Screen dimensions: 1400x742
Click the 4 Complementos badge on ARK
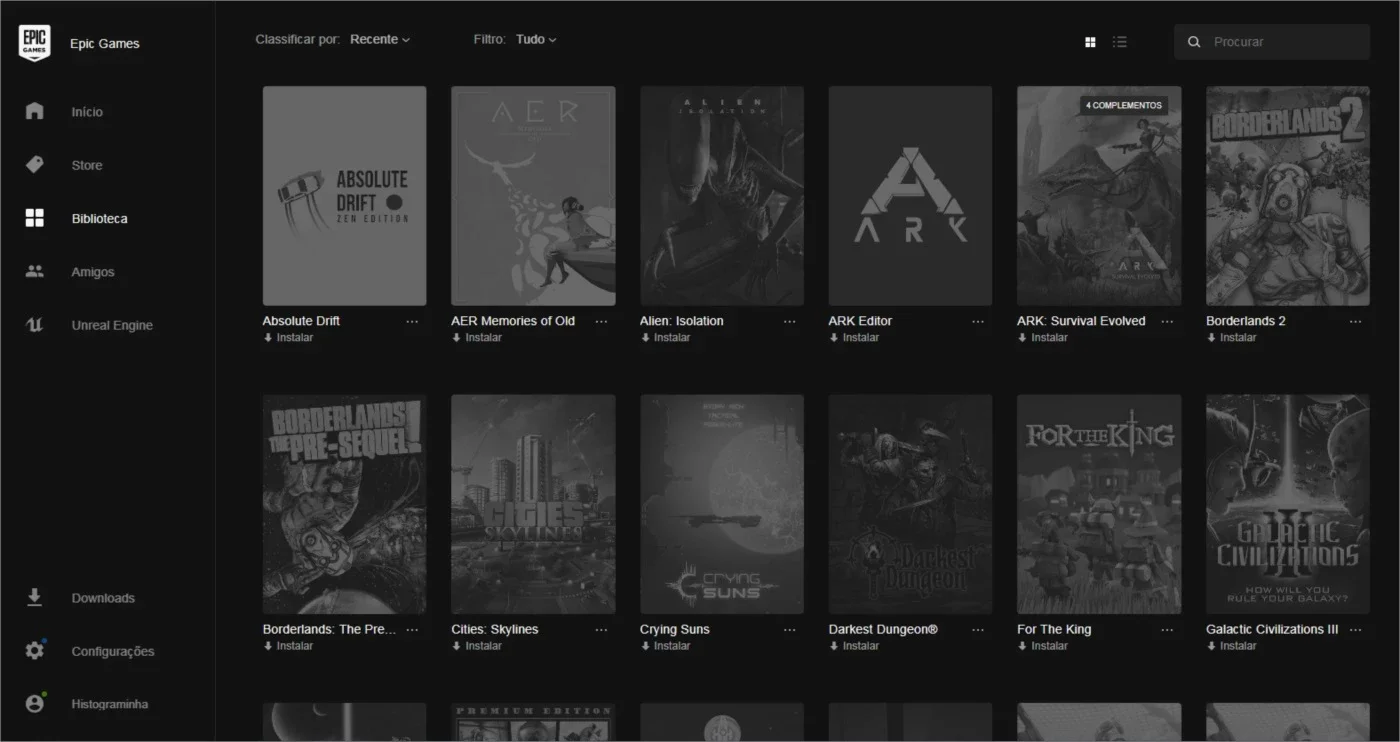(1124, 105)
